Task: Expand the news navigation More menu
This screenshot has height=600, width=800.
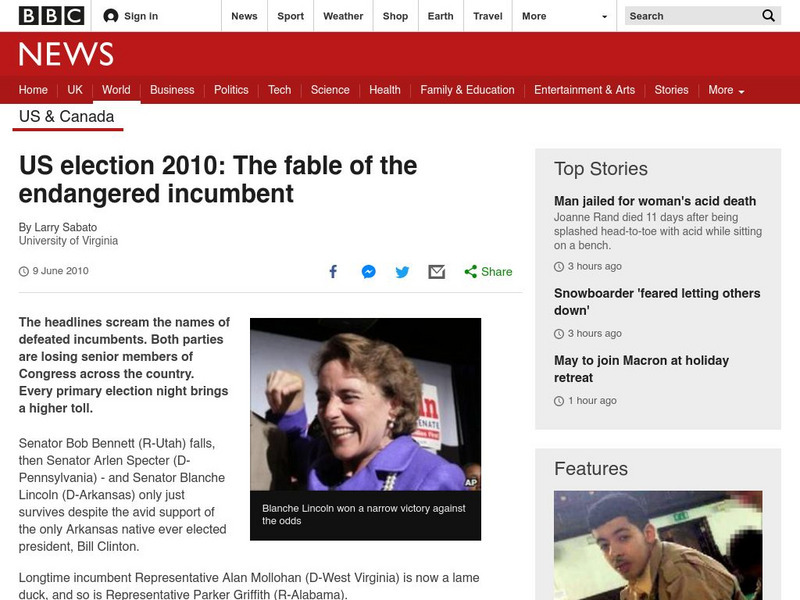Action: (726, 90)
